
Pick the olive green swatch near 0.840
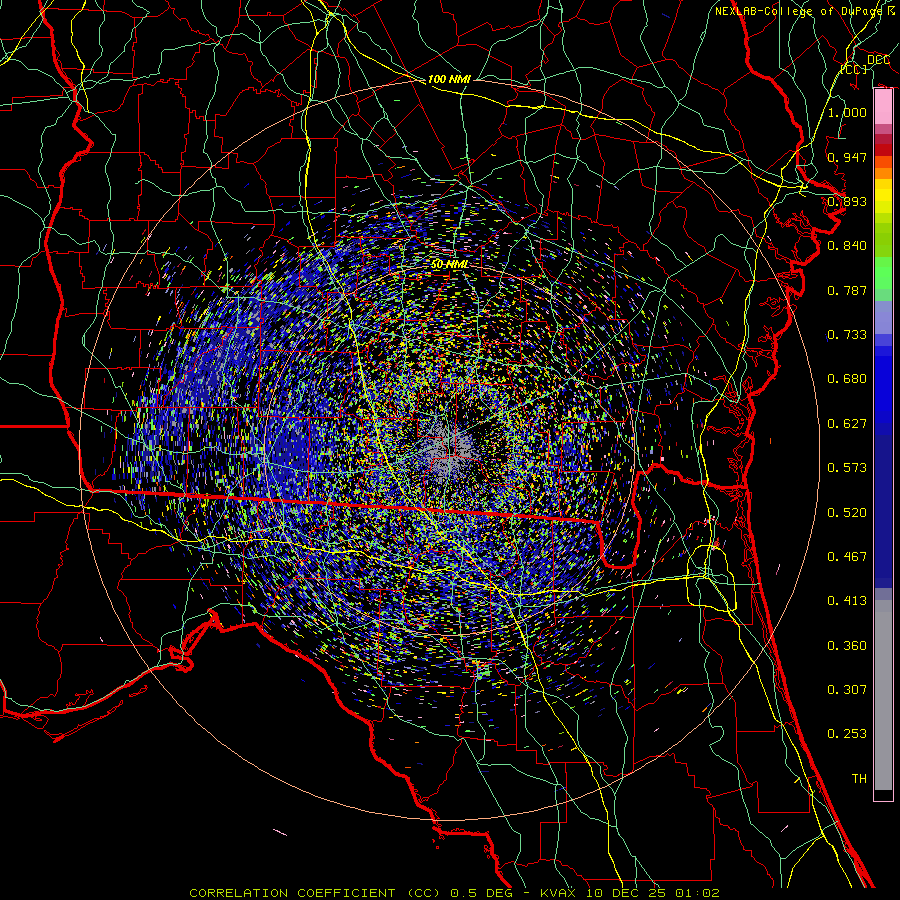pos(883,240)
